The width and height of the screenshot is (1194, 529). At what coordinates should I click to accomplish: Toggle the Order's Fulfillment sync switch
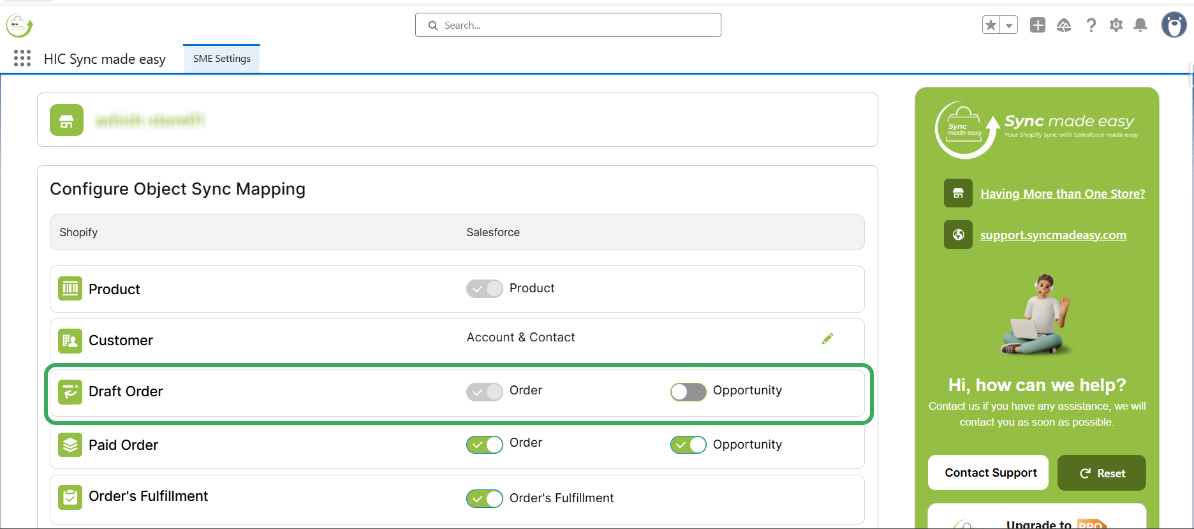click(x=485, y=498)
